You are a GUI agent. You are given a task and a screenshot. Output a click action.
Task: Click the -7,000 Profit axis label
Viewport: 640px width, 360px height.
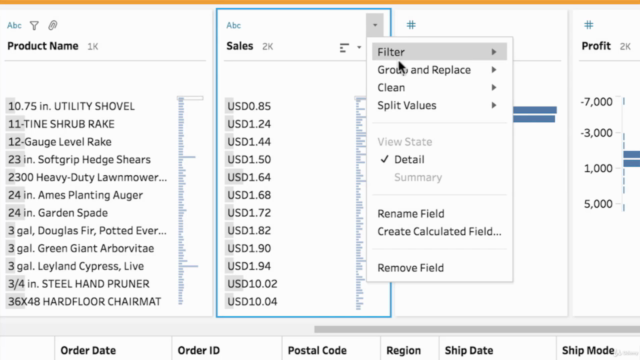pos(596,102)
